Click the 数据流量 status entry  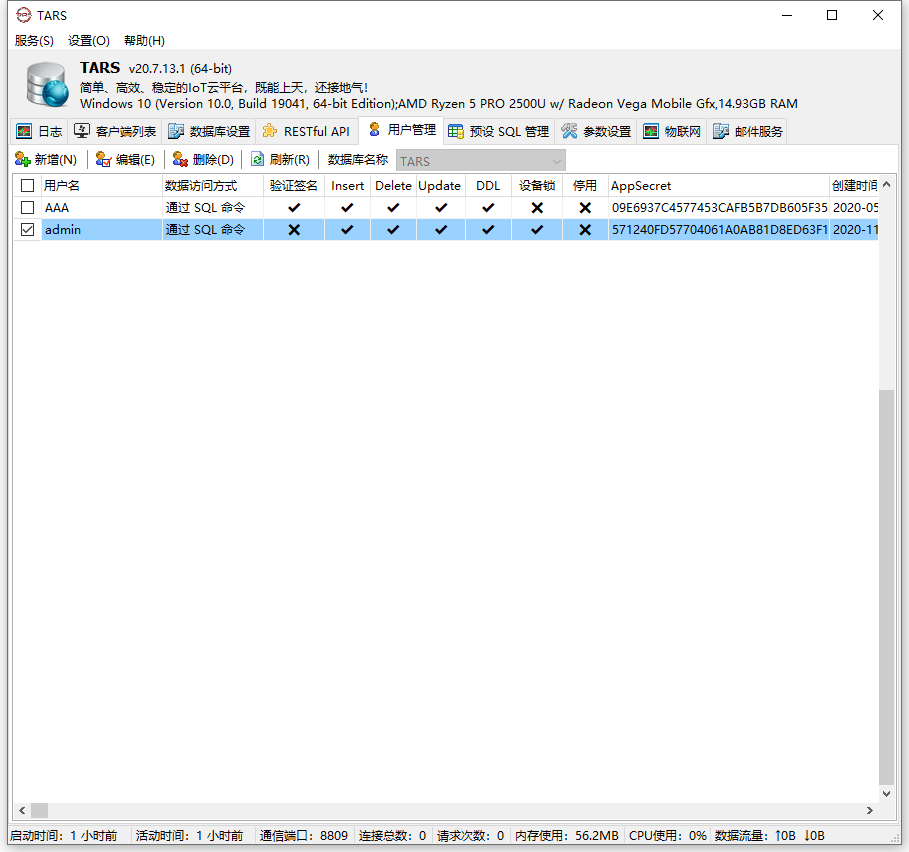pyautogui.click(x=769, y=835)
